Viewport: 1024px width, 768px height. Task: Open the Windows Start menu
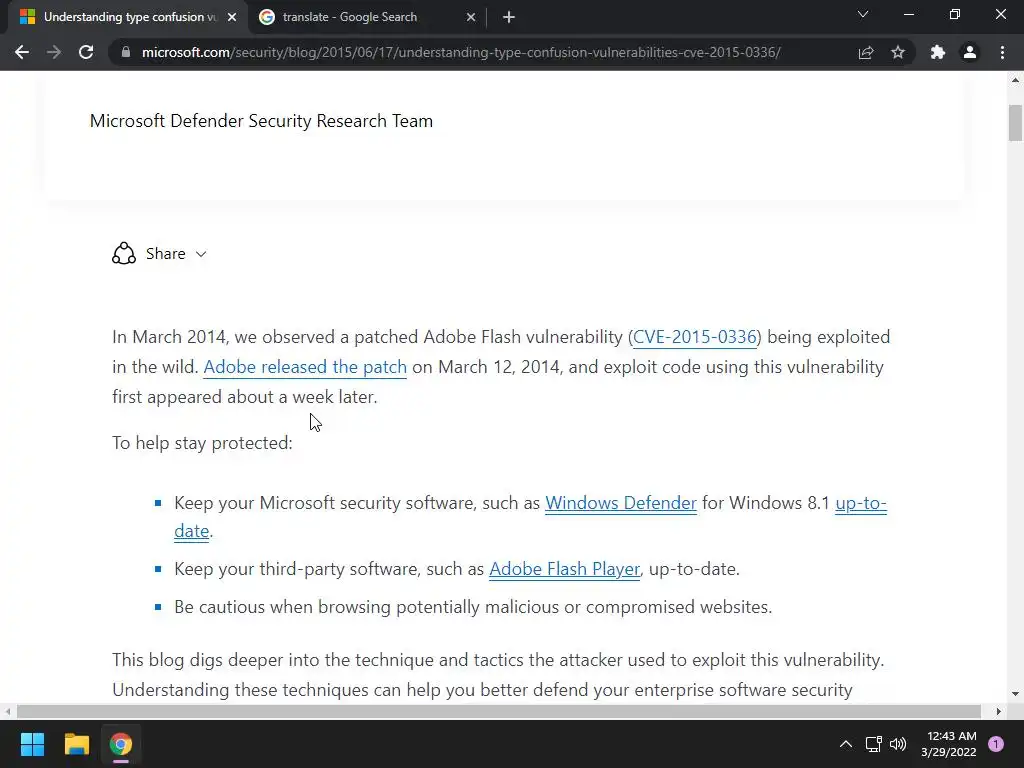point(32,744)
